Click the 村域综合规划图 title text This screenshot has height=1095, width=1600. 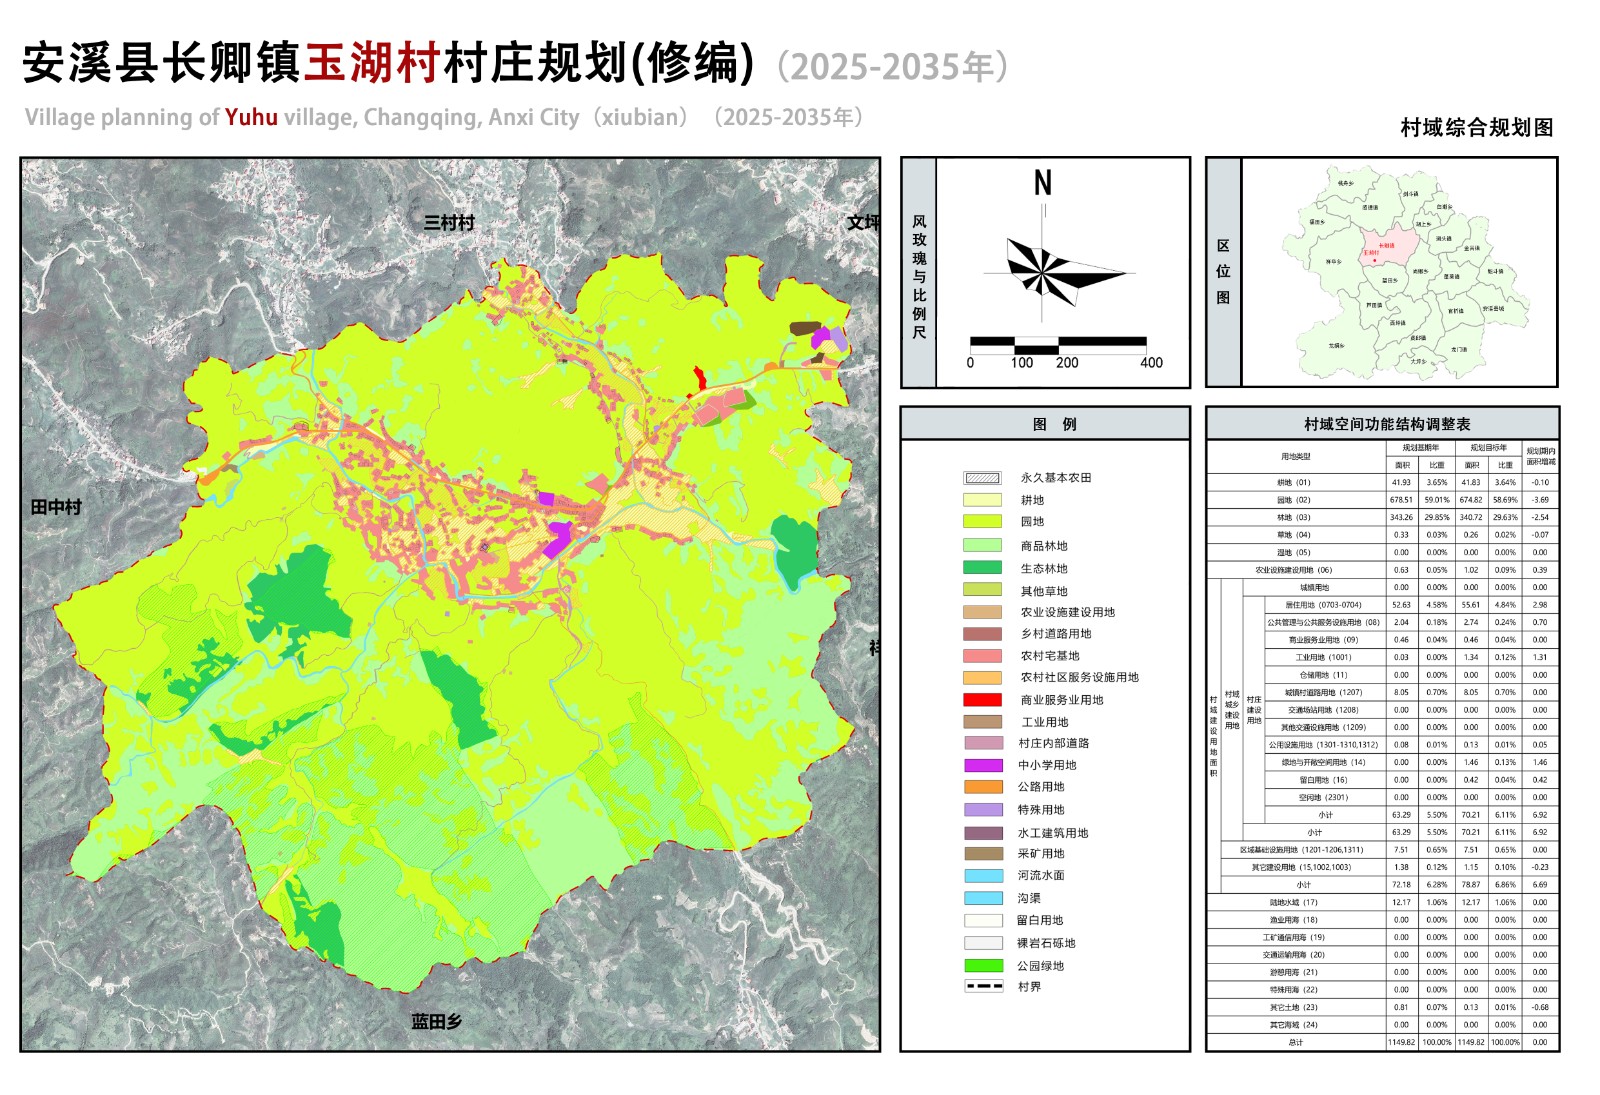click(x=1476, y=128)
